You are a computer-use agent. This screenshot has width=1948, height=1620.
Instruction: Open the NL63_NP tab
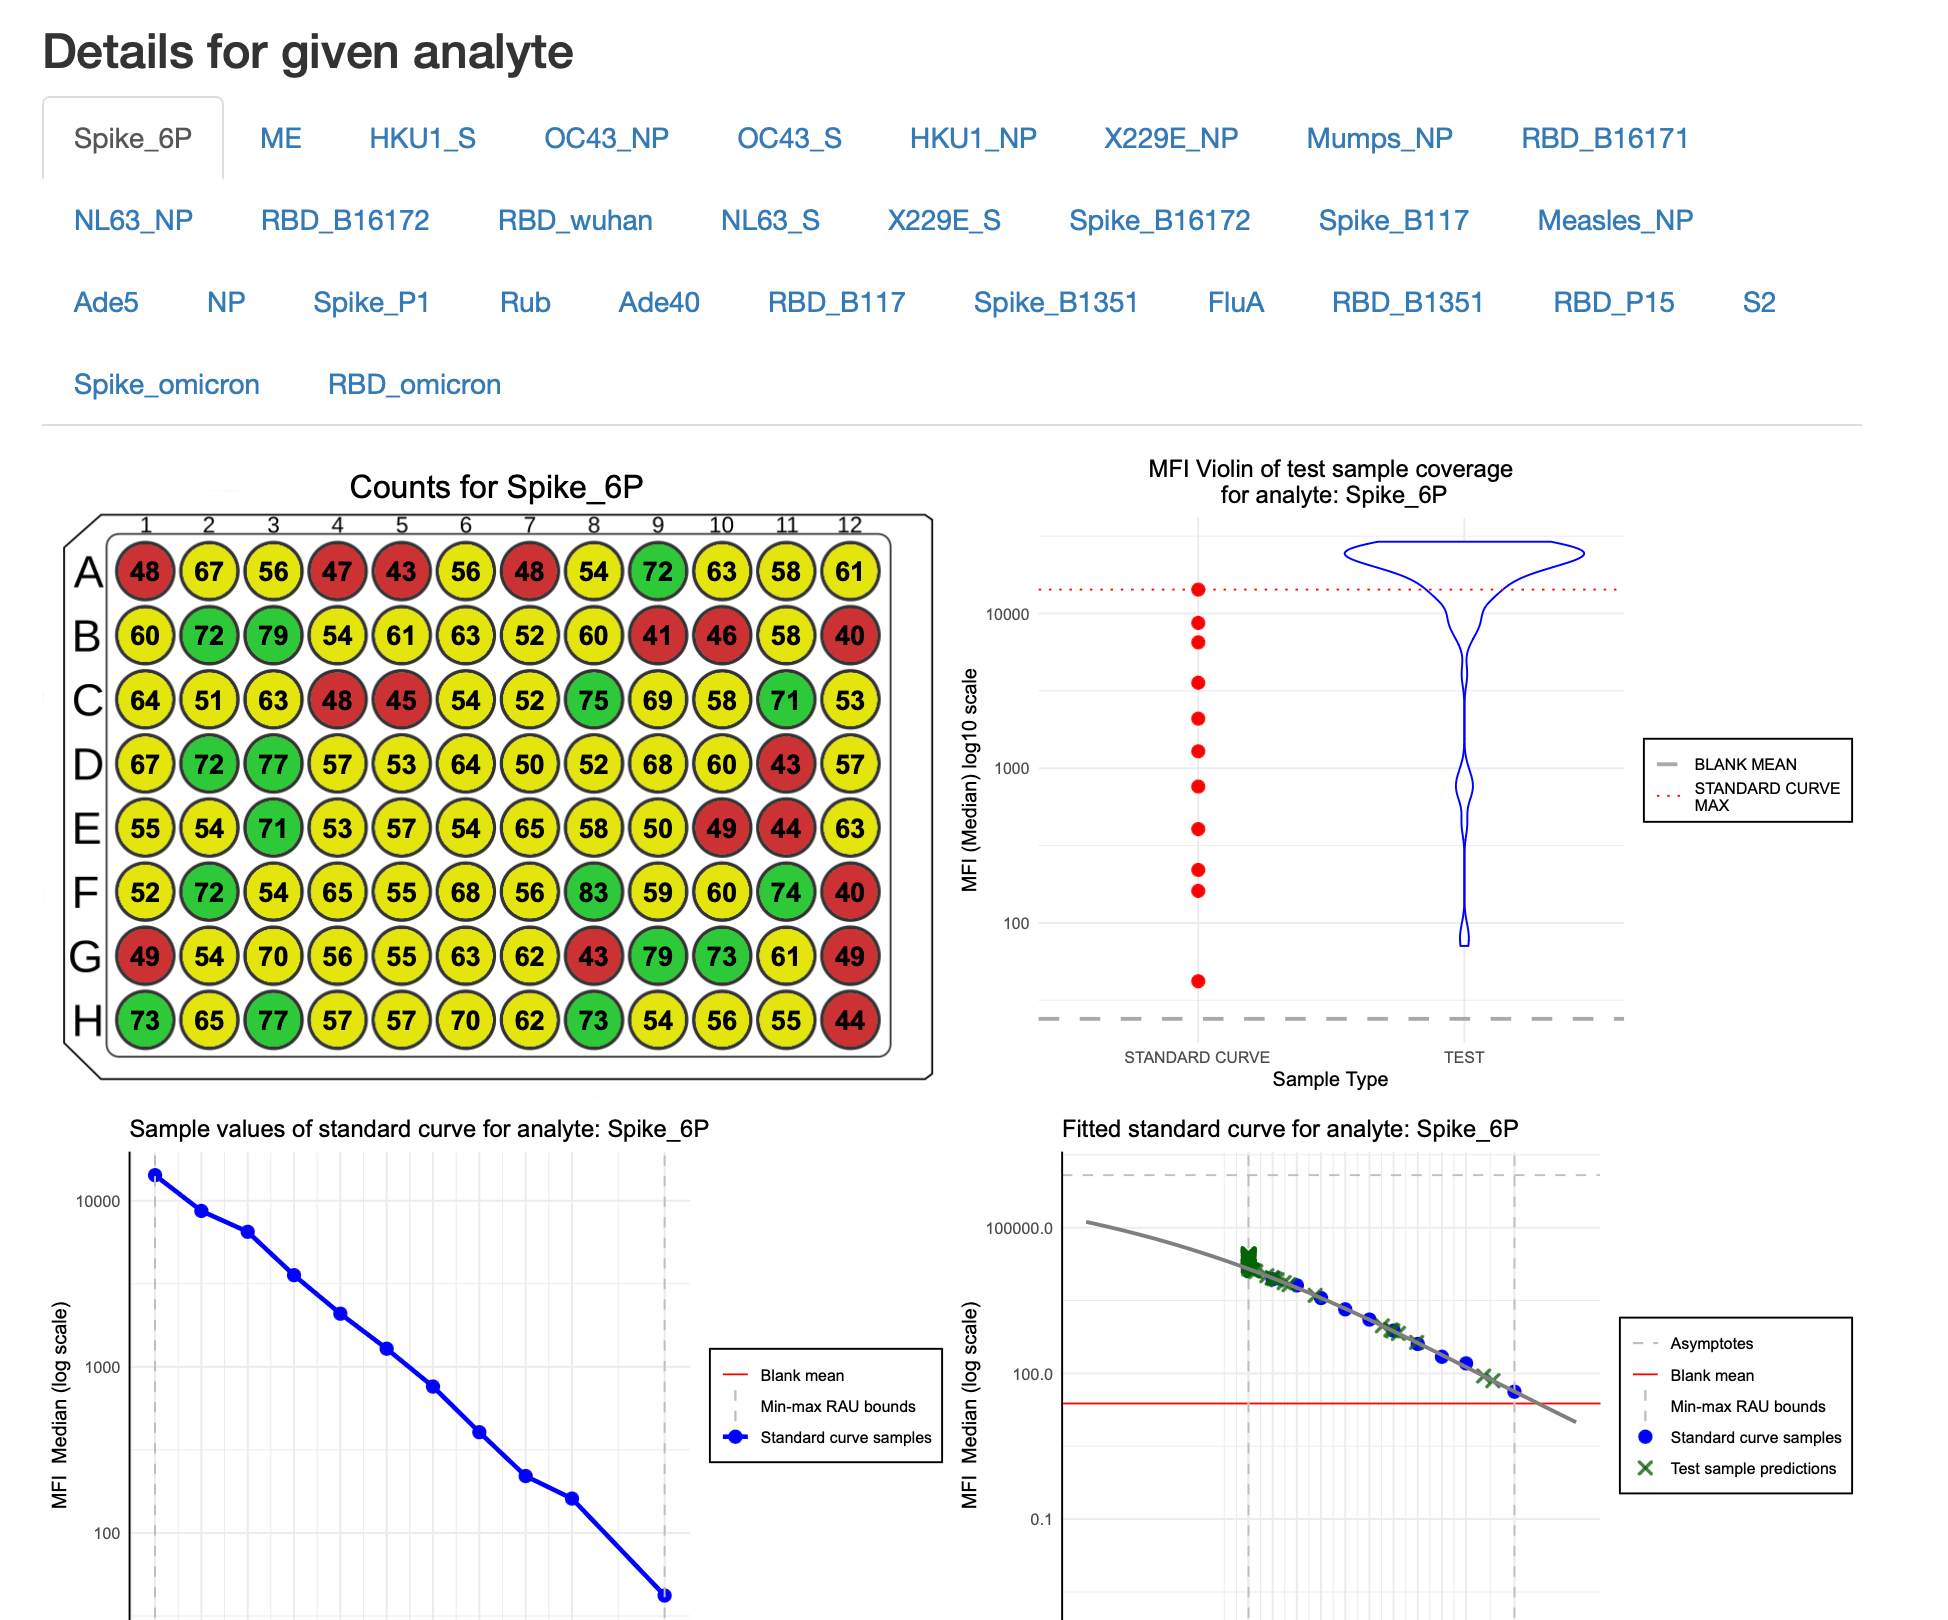[134, 220]
